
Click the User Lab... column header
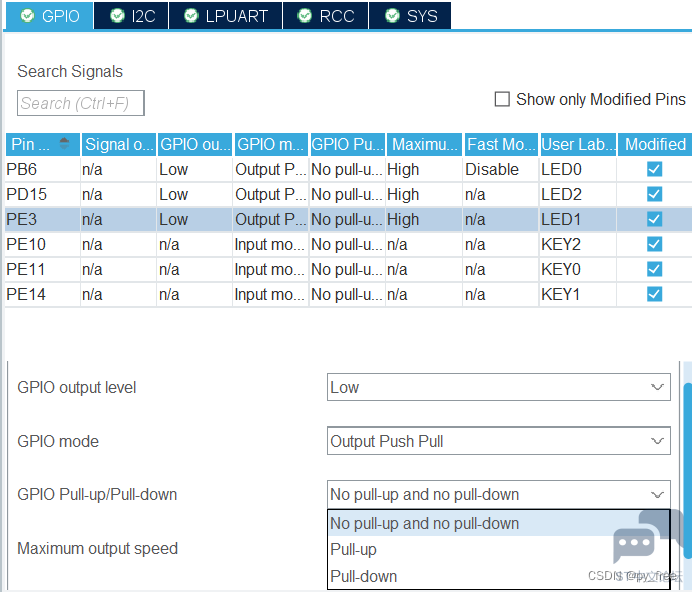point(578,144)
